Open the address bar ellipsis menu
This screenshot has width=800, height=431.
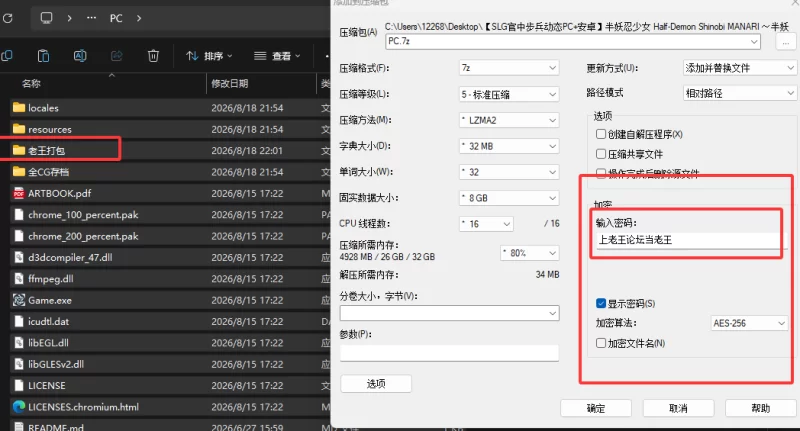[x=91, y=18]
